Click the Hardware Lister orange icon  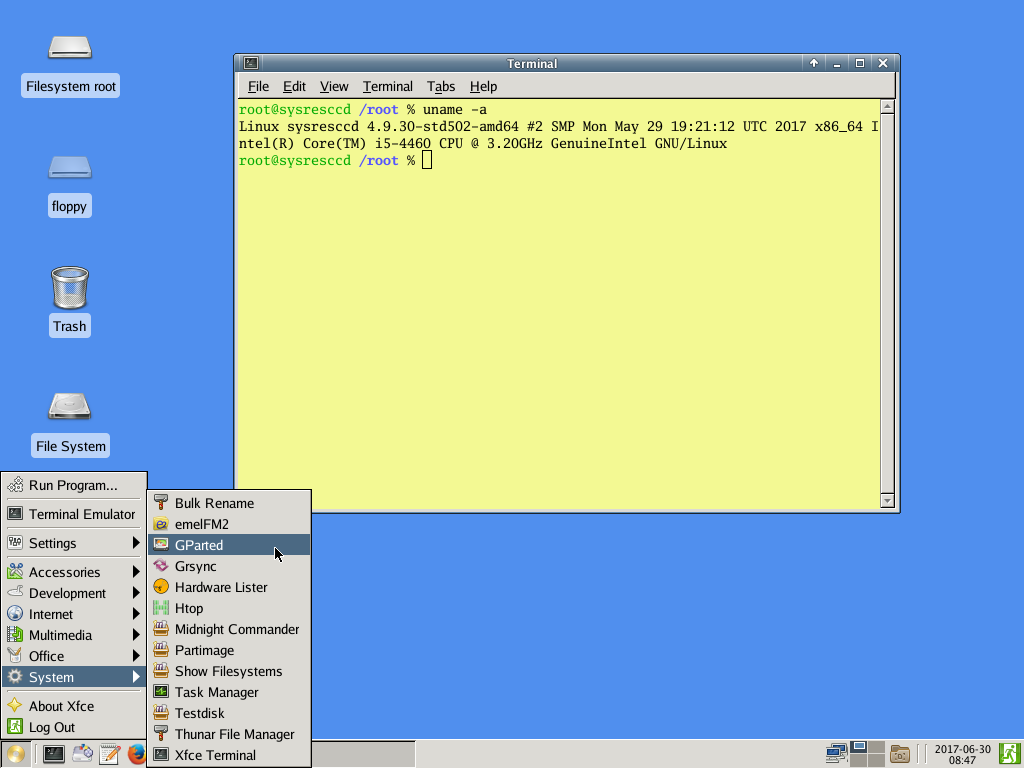tap(161, 586)
